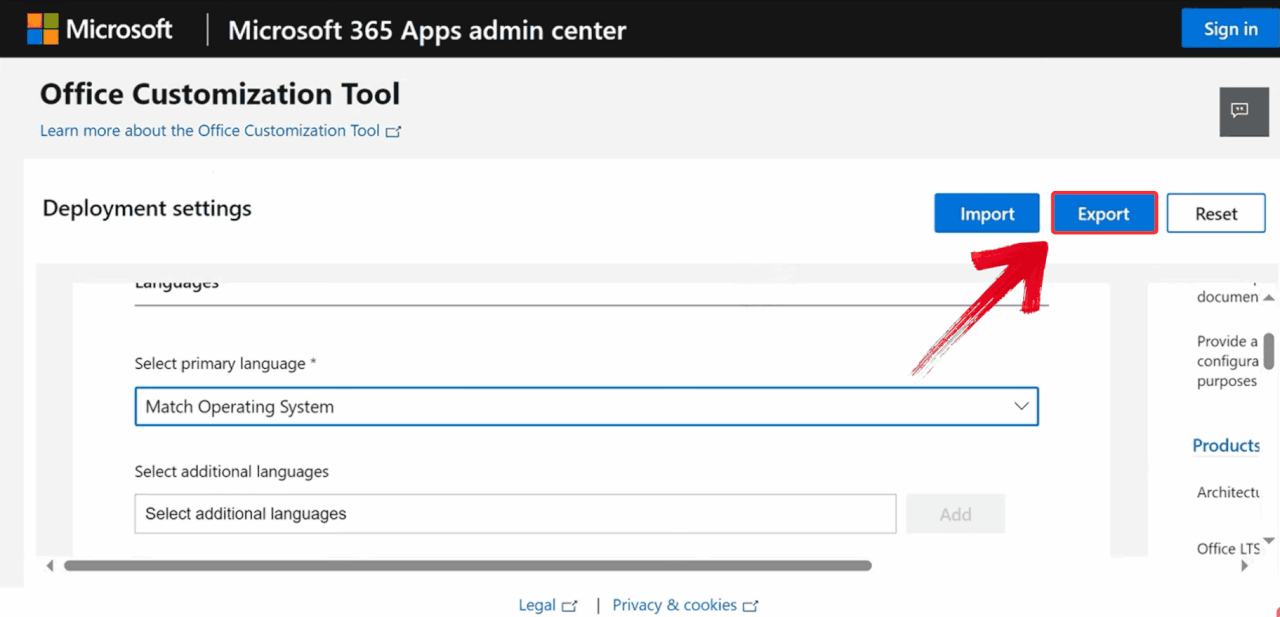The height and width of the screenshot is (617, 1280).
Task: Click the external link icon beside Legal
Action: 570,606
